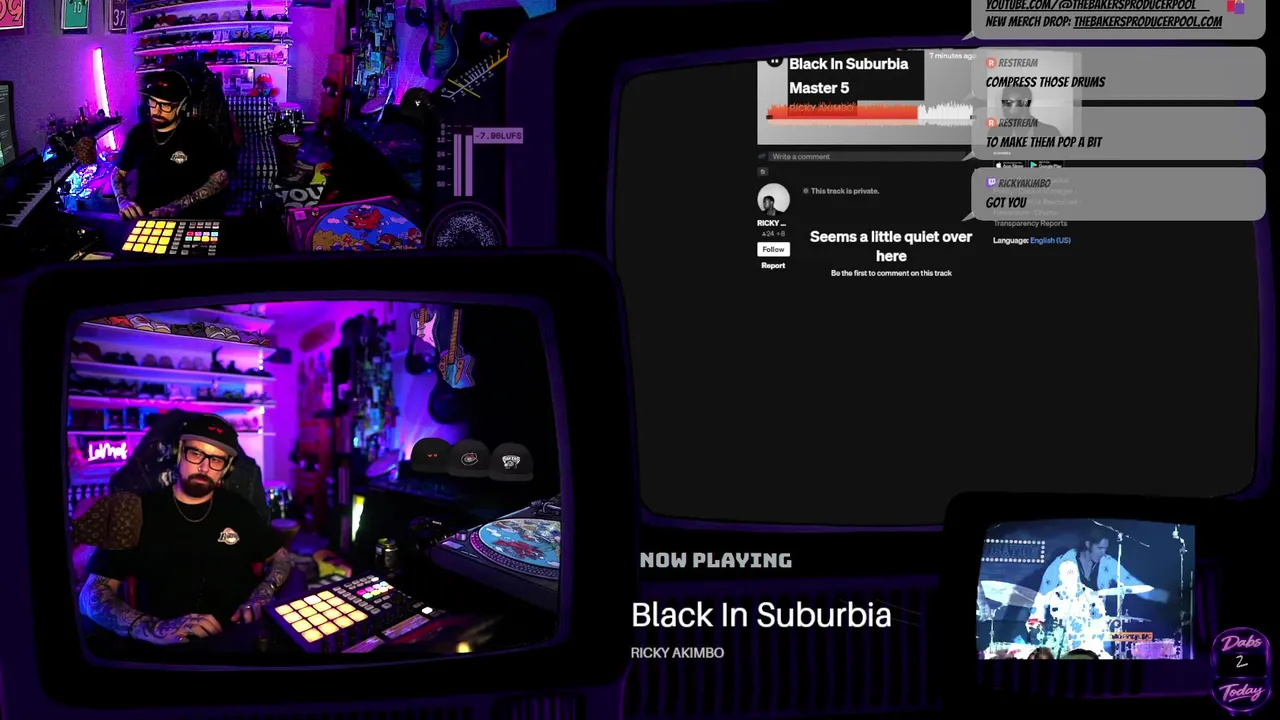Image resolution: width=1280 pixels, height=720 pixels.
Task: Click the 'TO MAKE THEM POP A BIT' chat message
Action: click(x=1044, y=142)
